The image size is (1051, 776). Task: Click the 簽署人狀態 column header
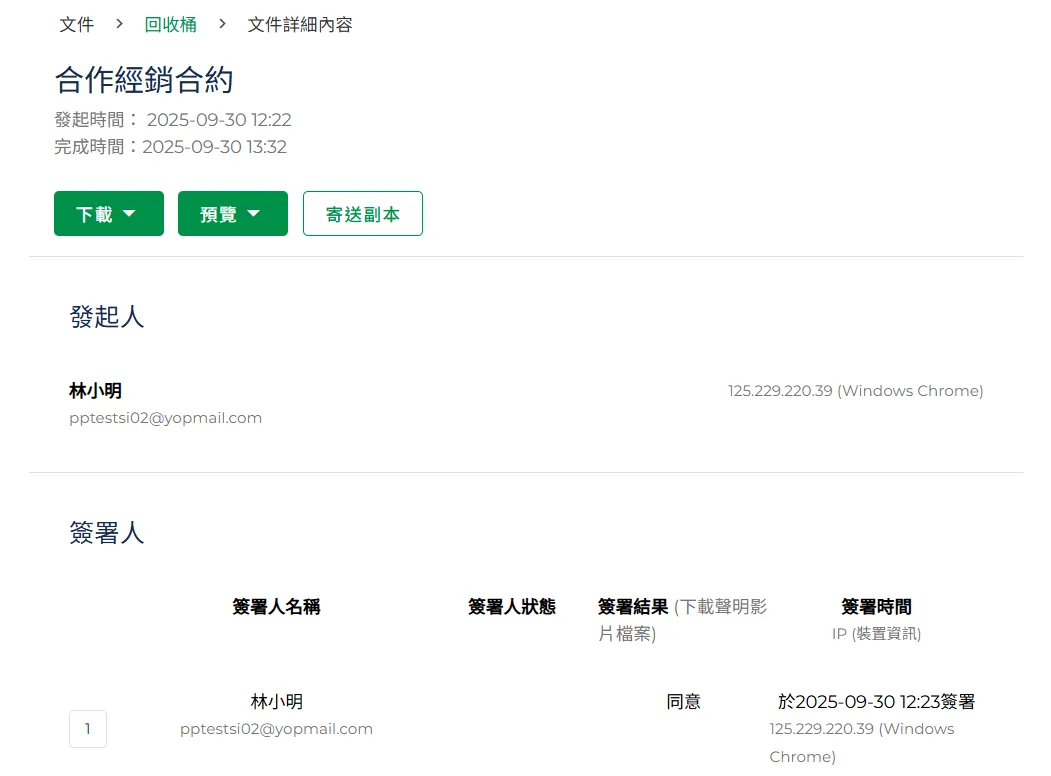click(x=512, y=607)
